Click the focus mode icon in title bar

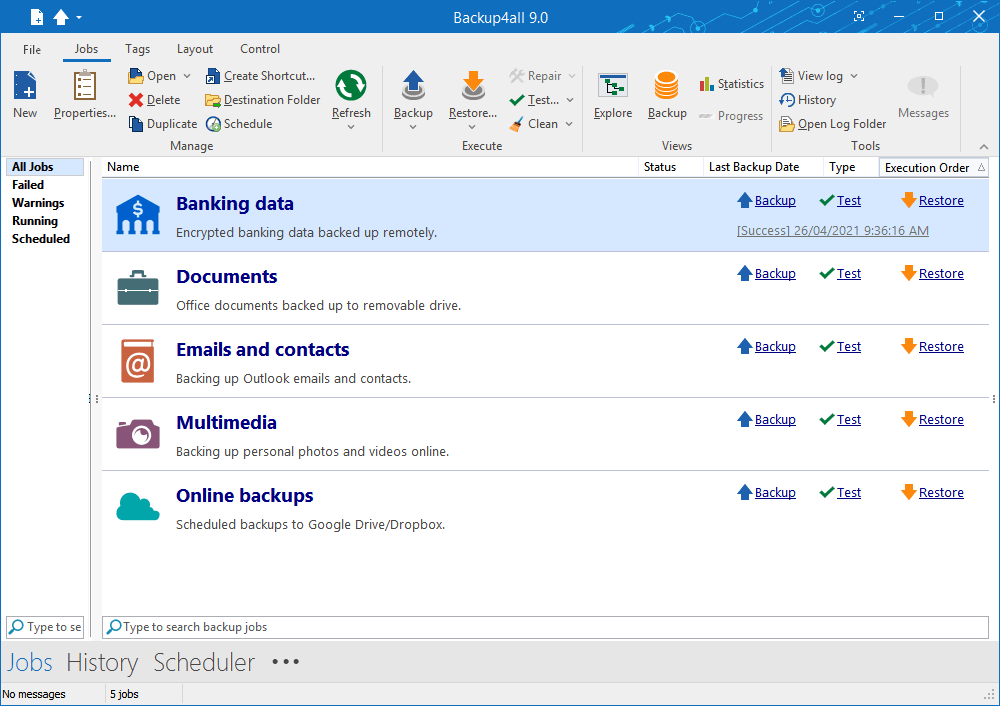pos(859,17)
